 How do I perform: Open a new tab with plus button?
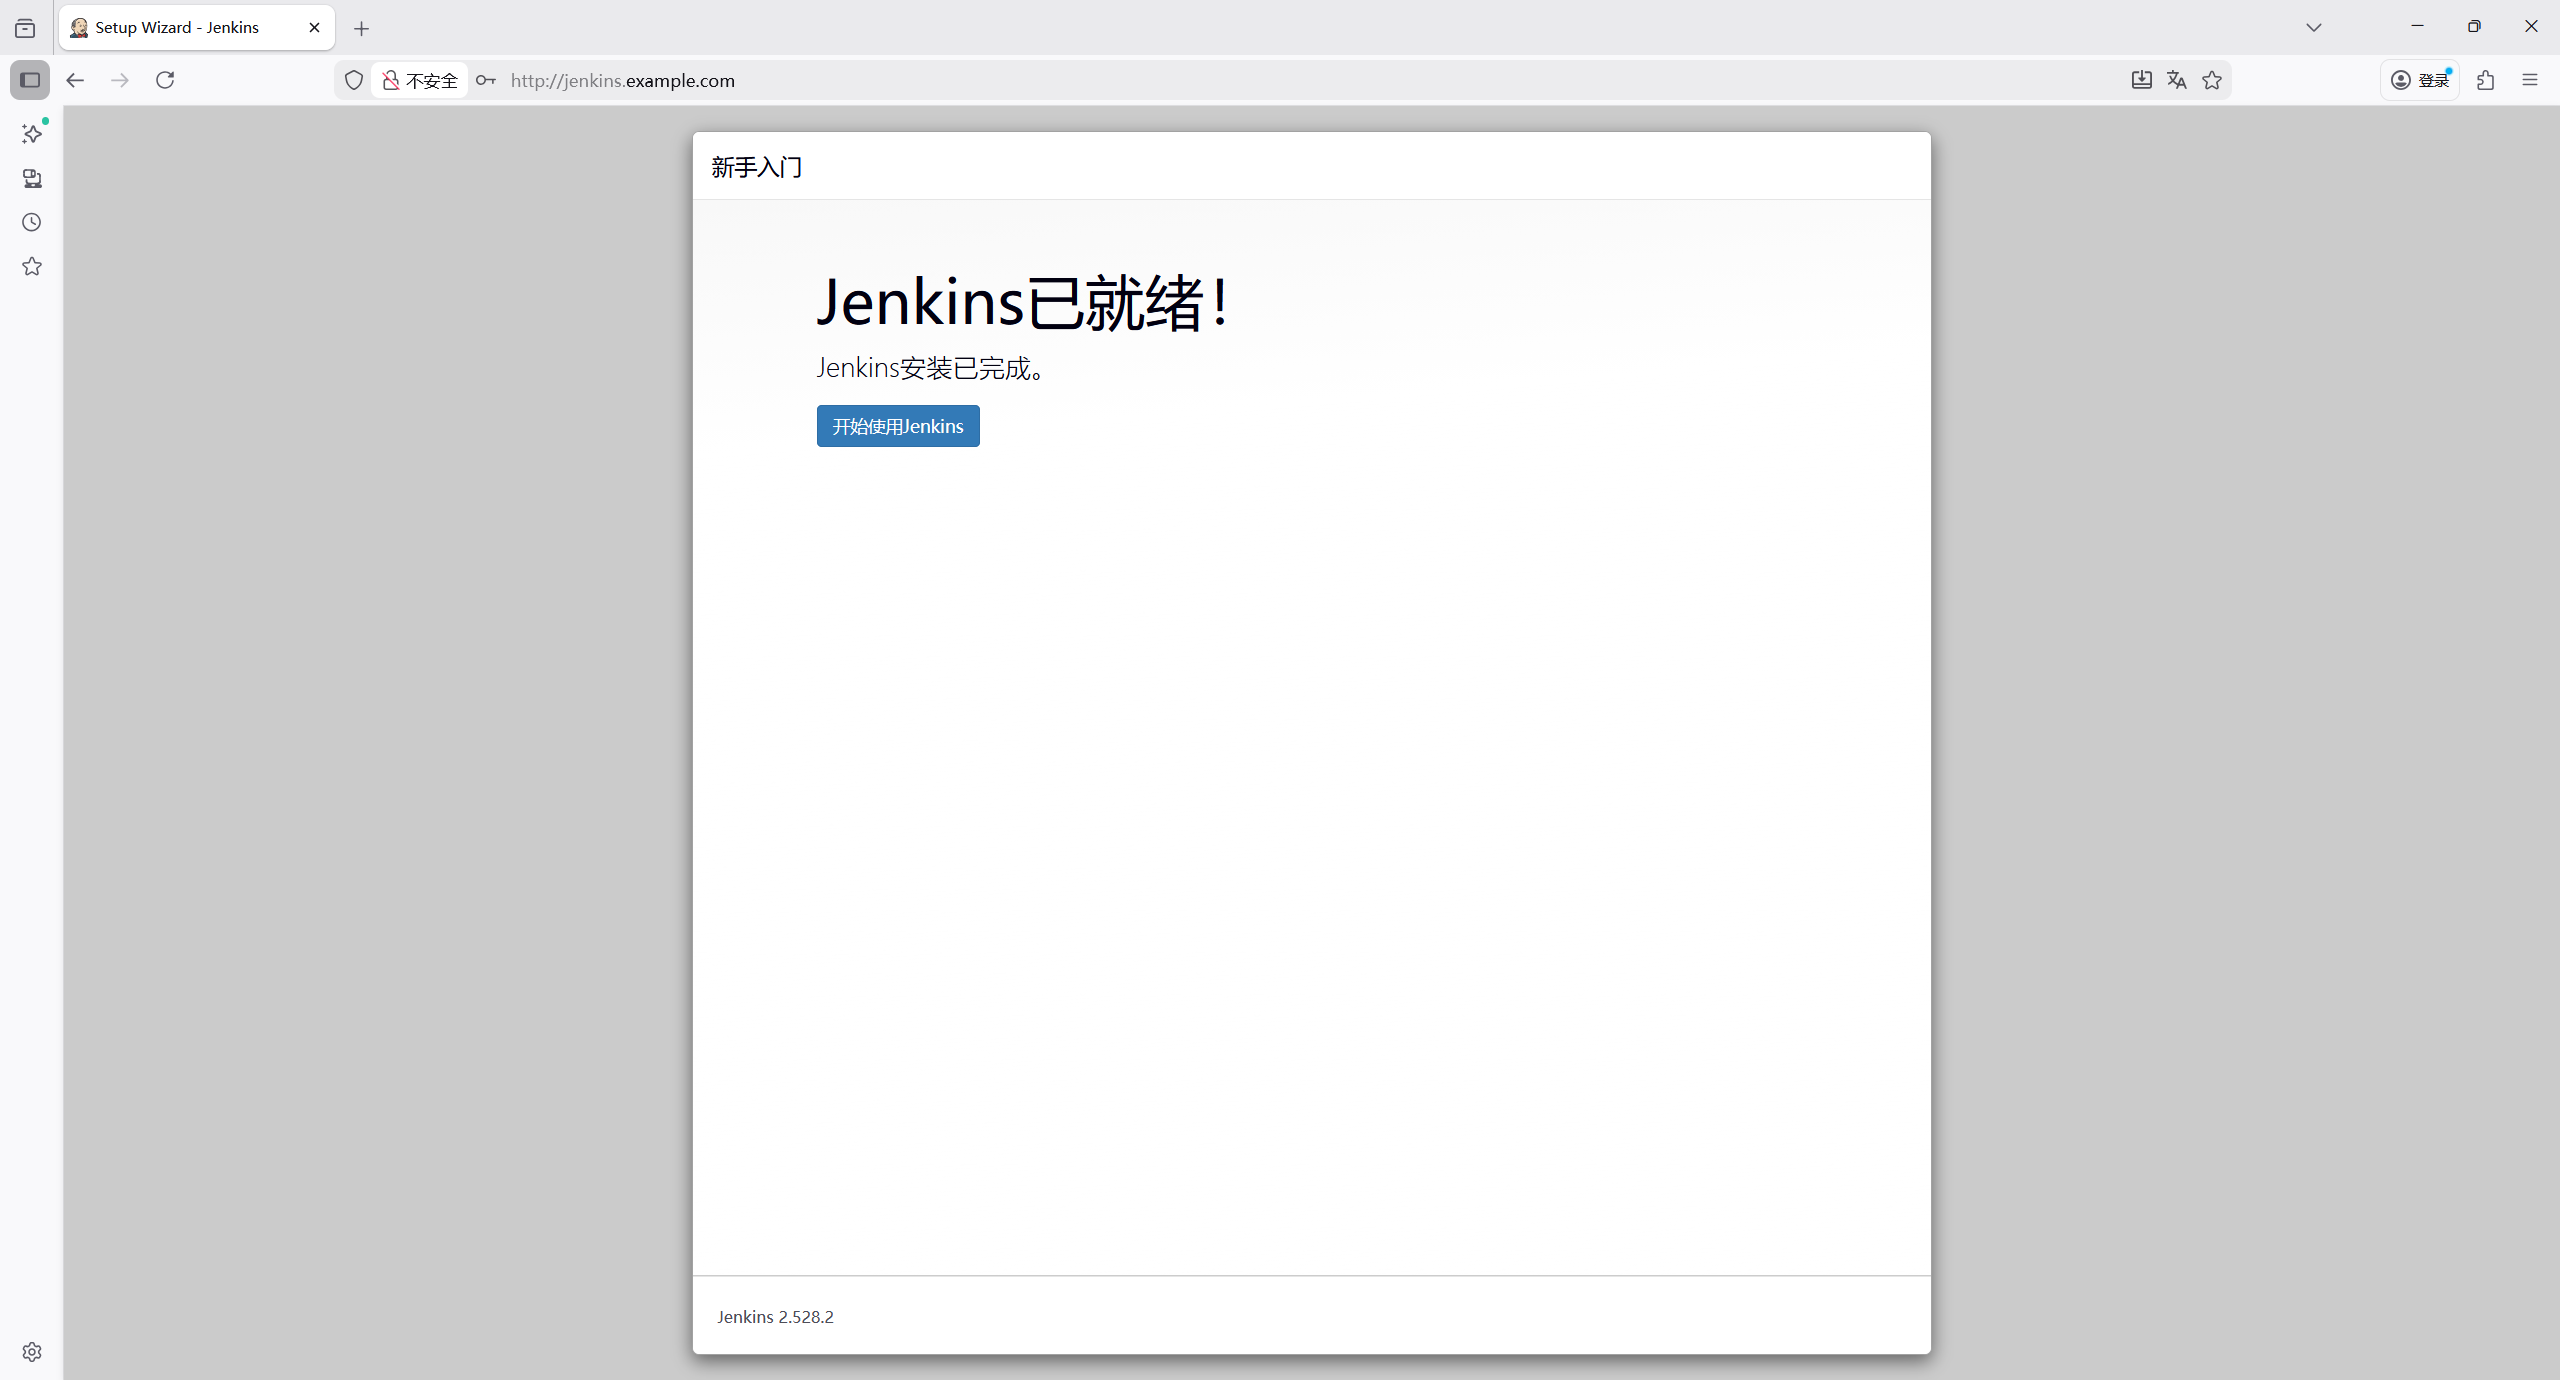pos(362,28)
